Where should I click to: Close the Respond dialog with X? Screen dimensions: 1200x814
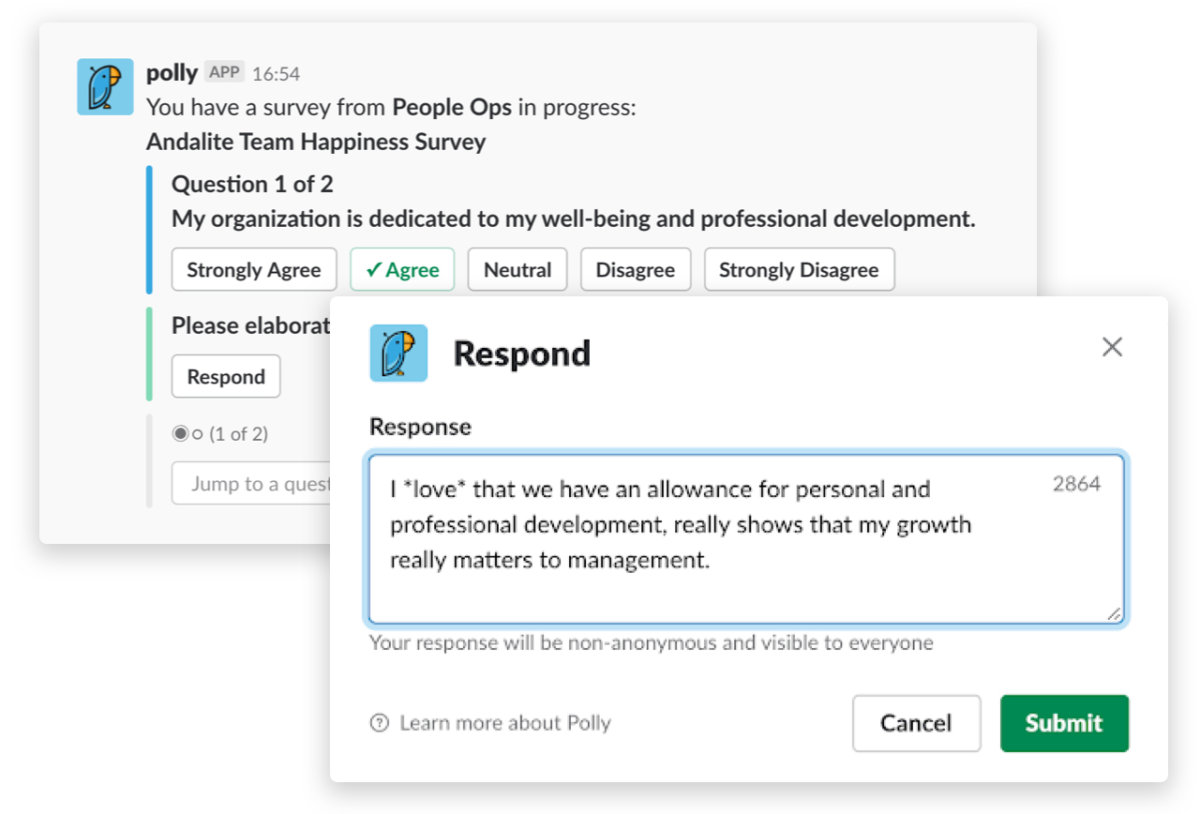(1112, 347)
